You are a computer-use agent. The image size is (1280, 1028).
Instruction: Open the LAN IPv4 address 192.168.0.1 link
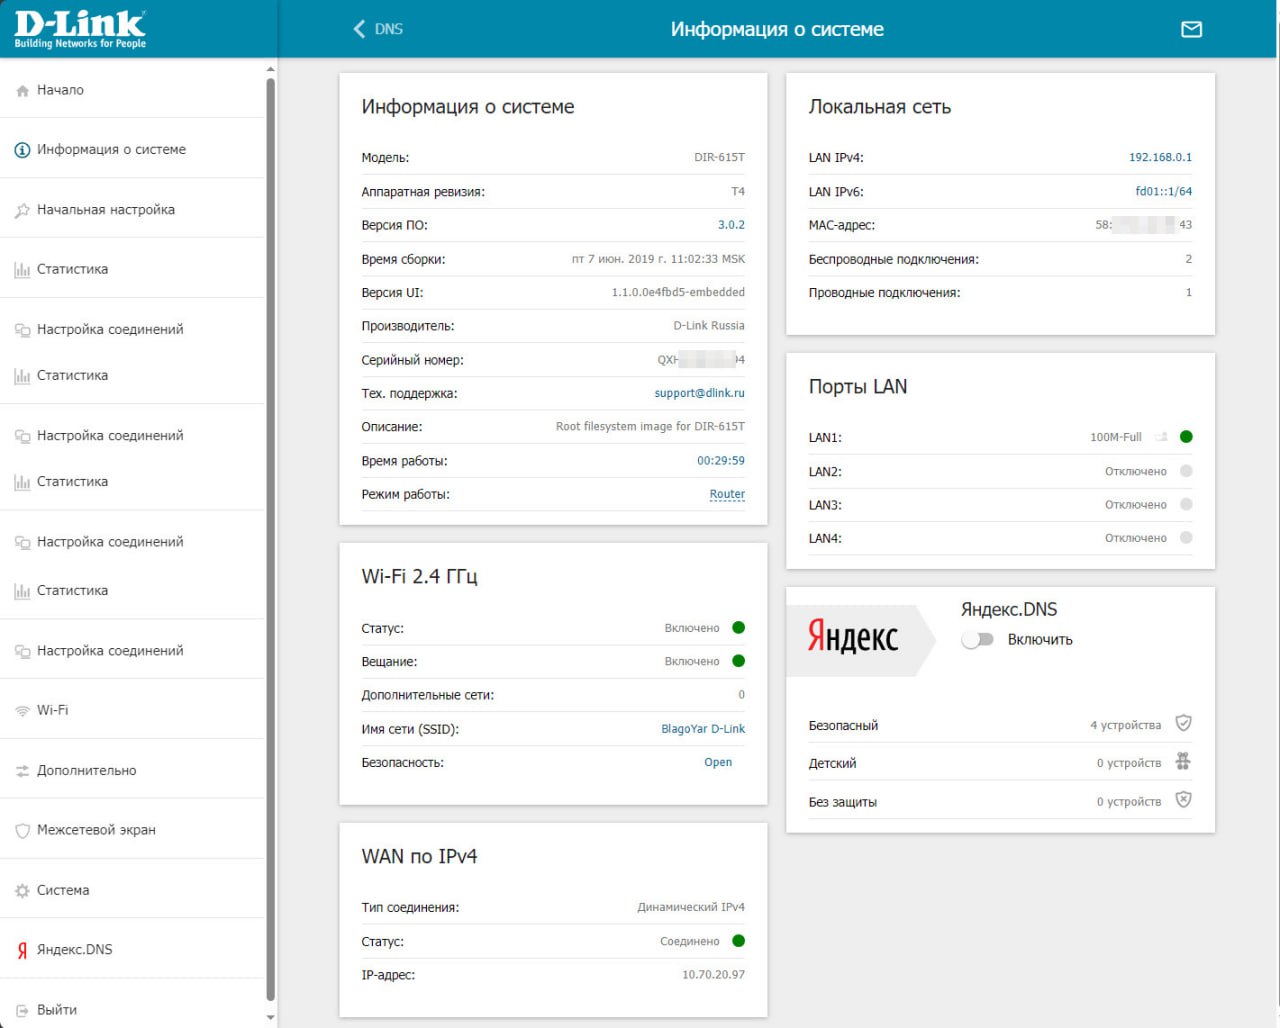pos(1160,157)
